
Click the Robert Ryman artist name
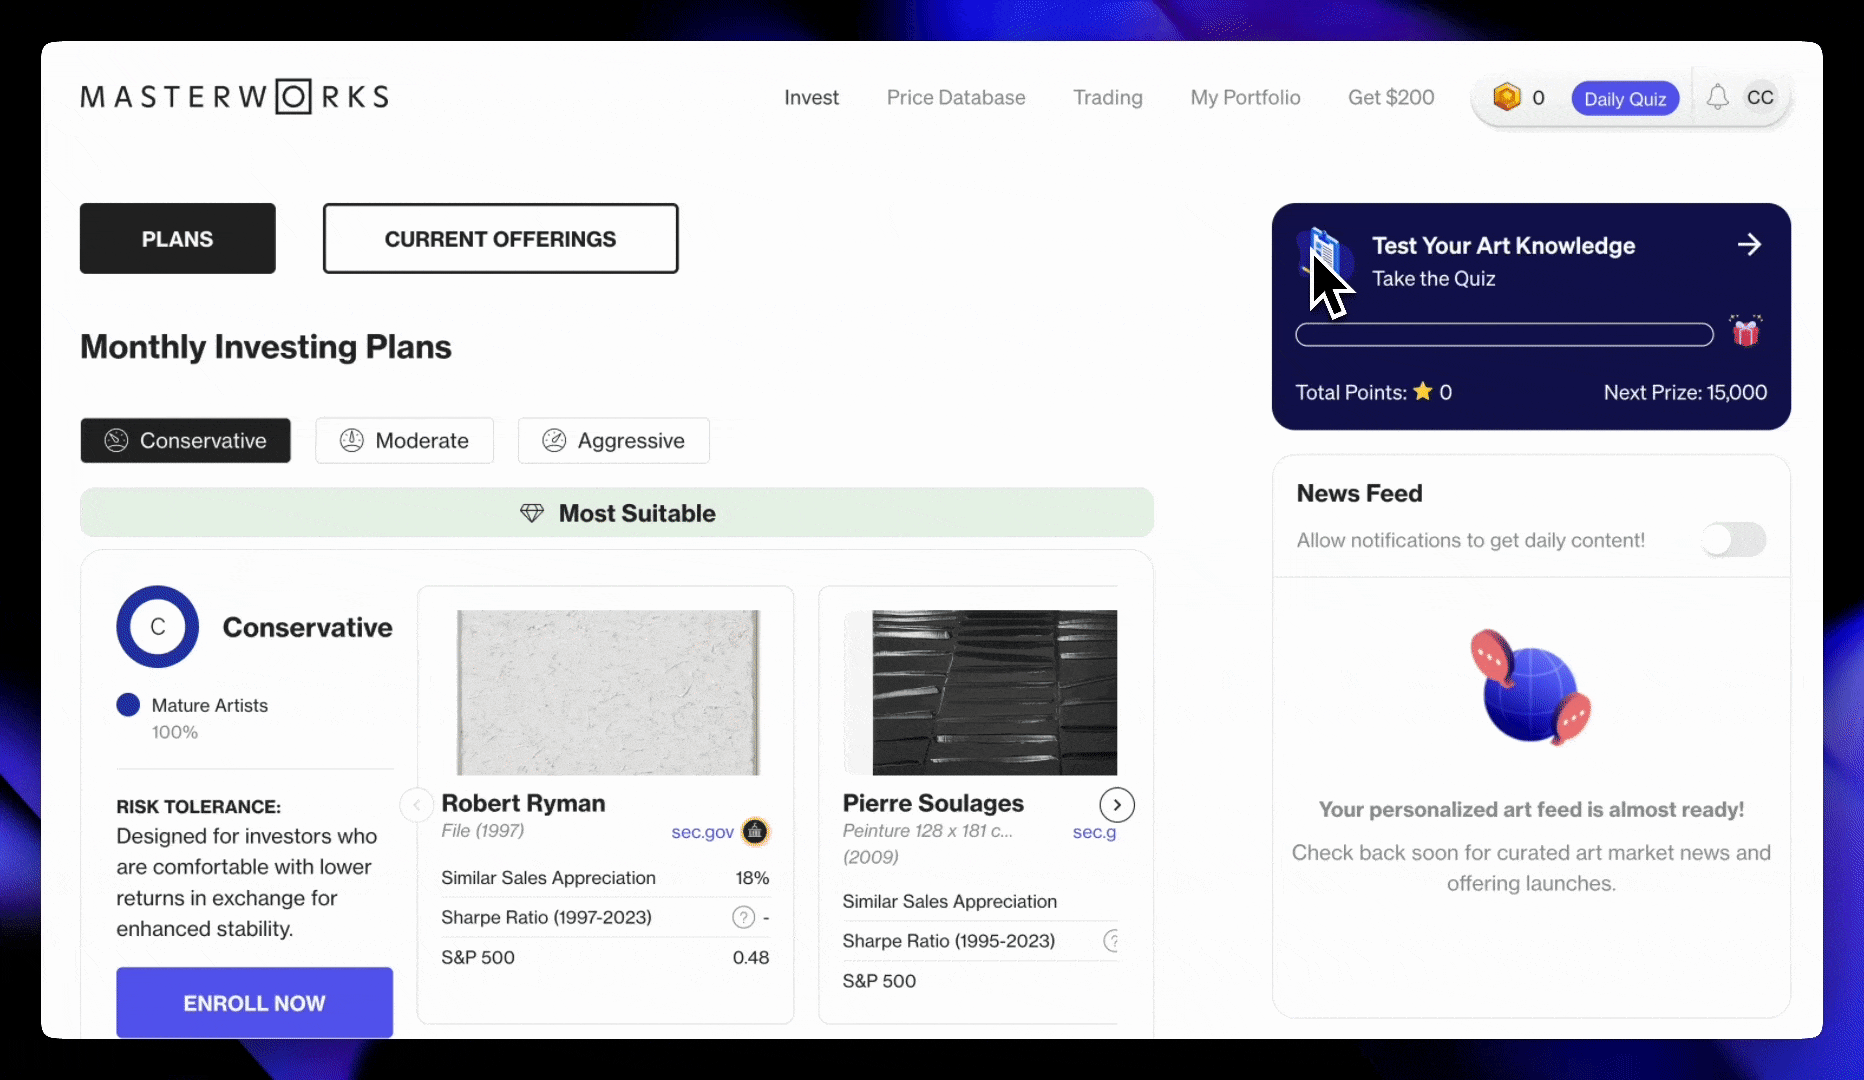coord(523,803)
